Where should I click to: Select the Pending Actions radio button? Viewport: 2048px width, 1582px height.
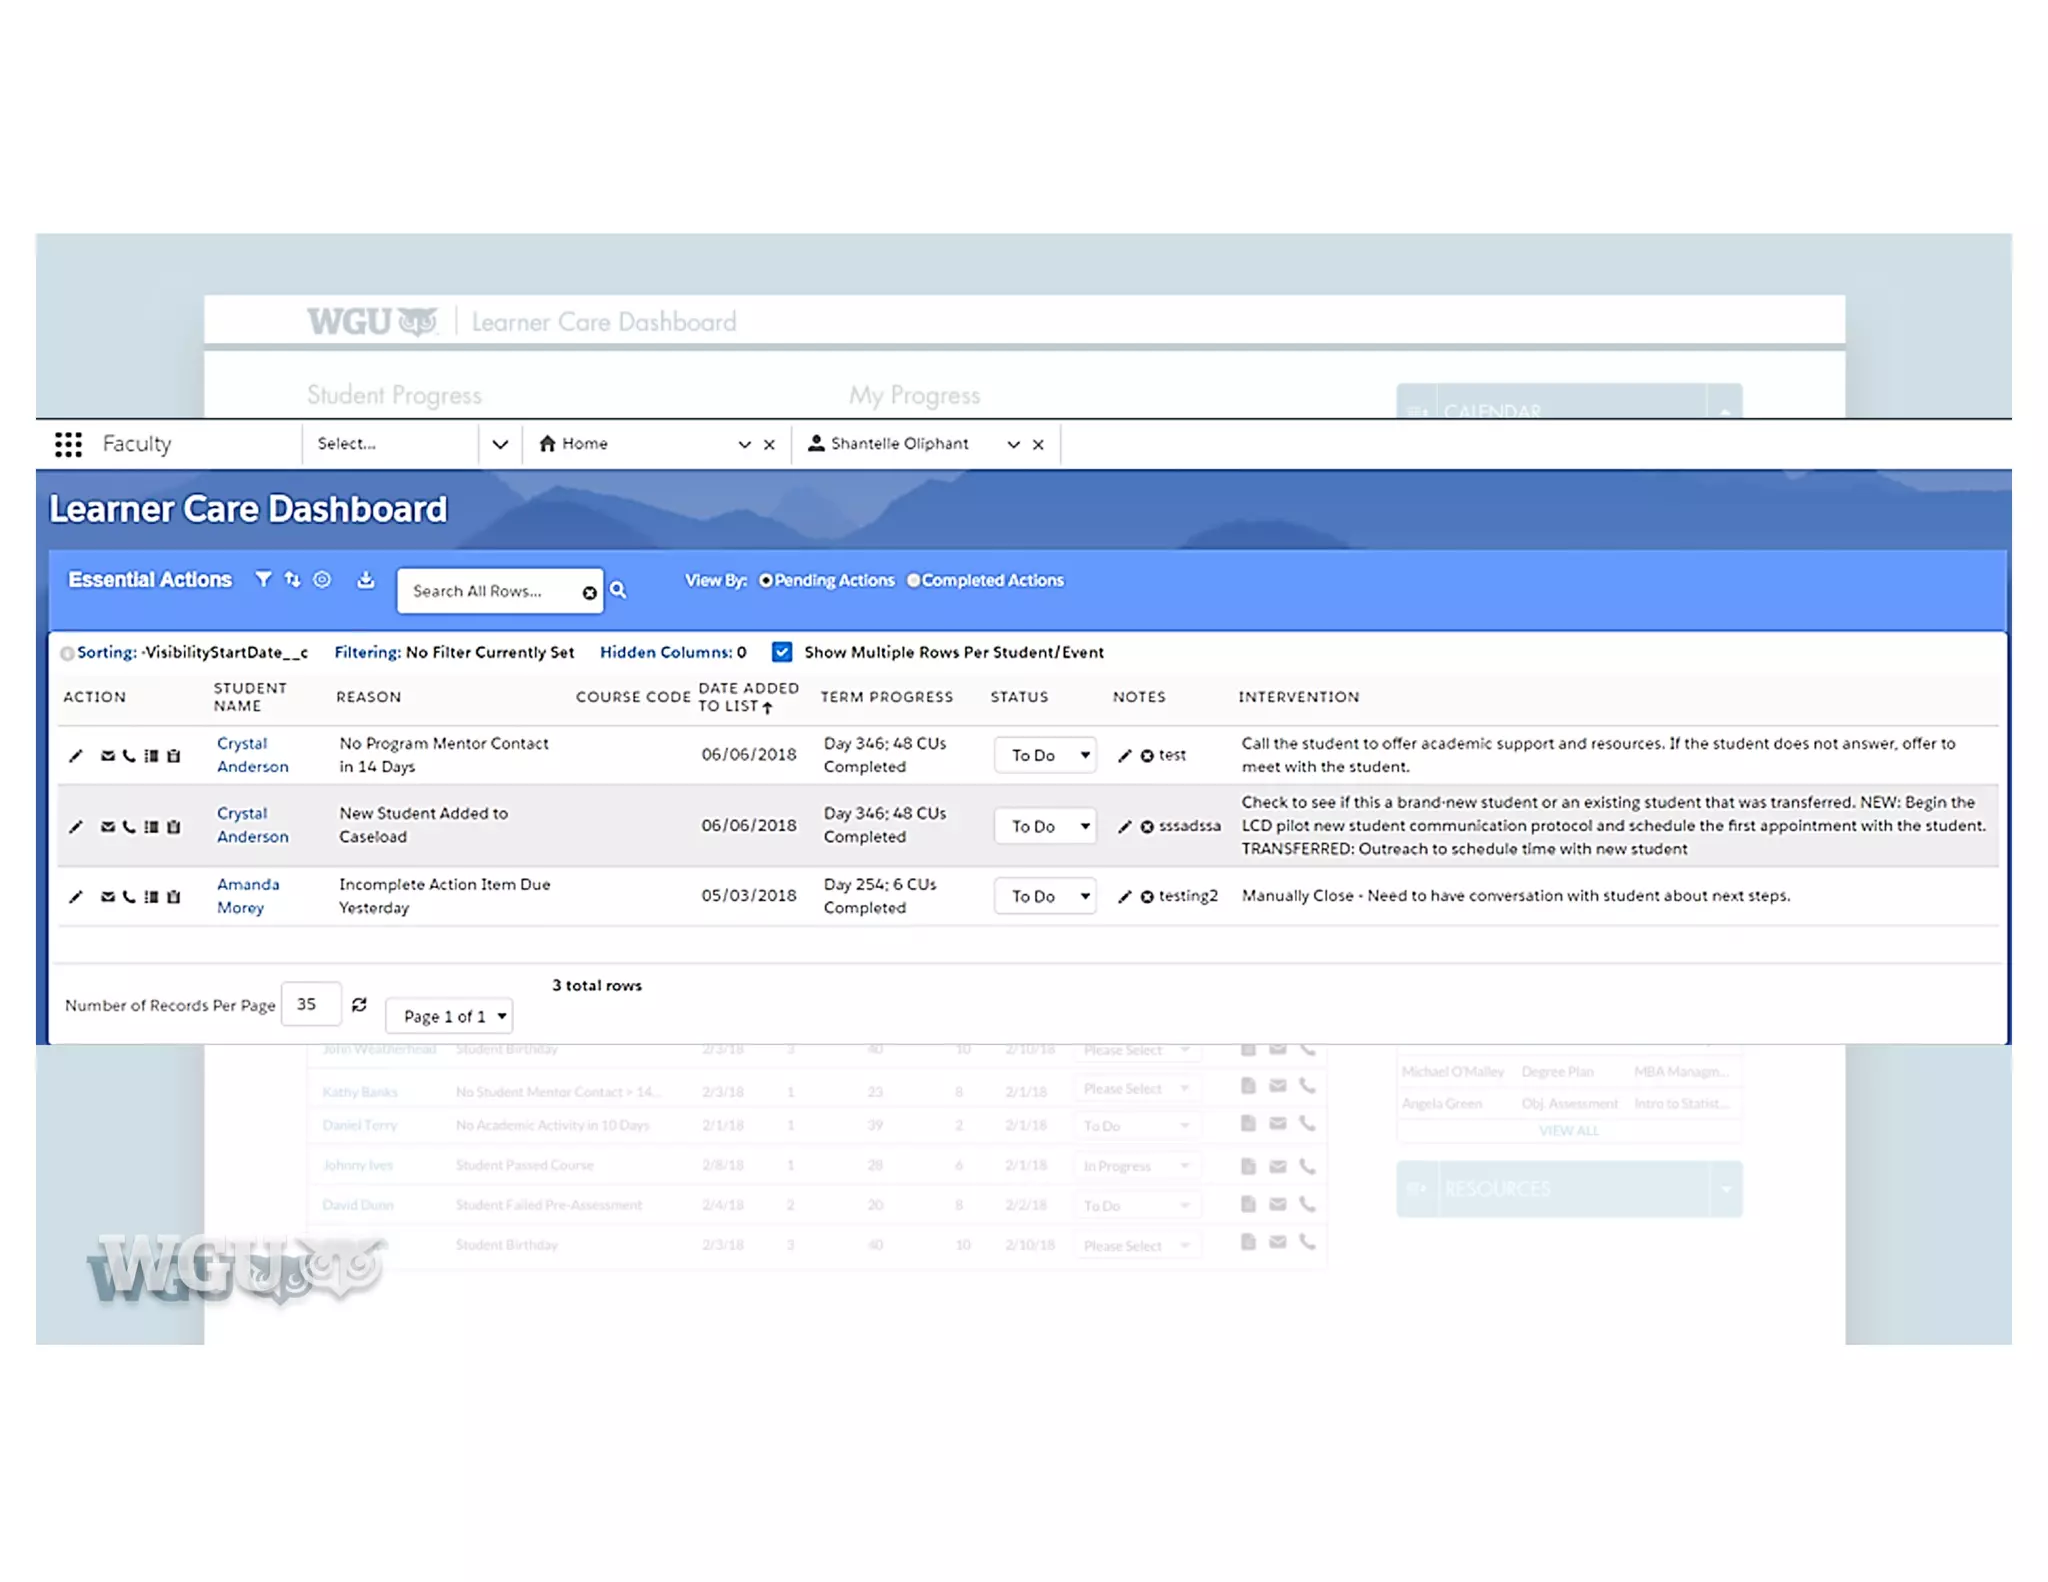[x=766, y=580]
